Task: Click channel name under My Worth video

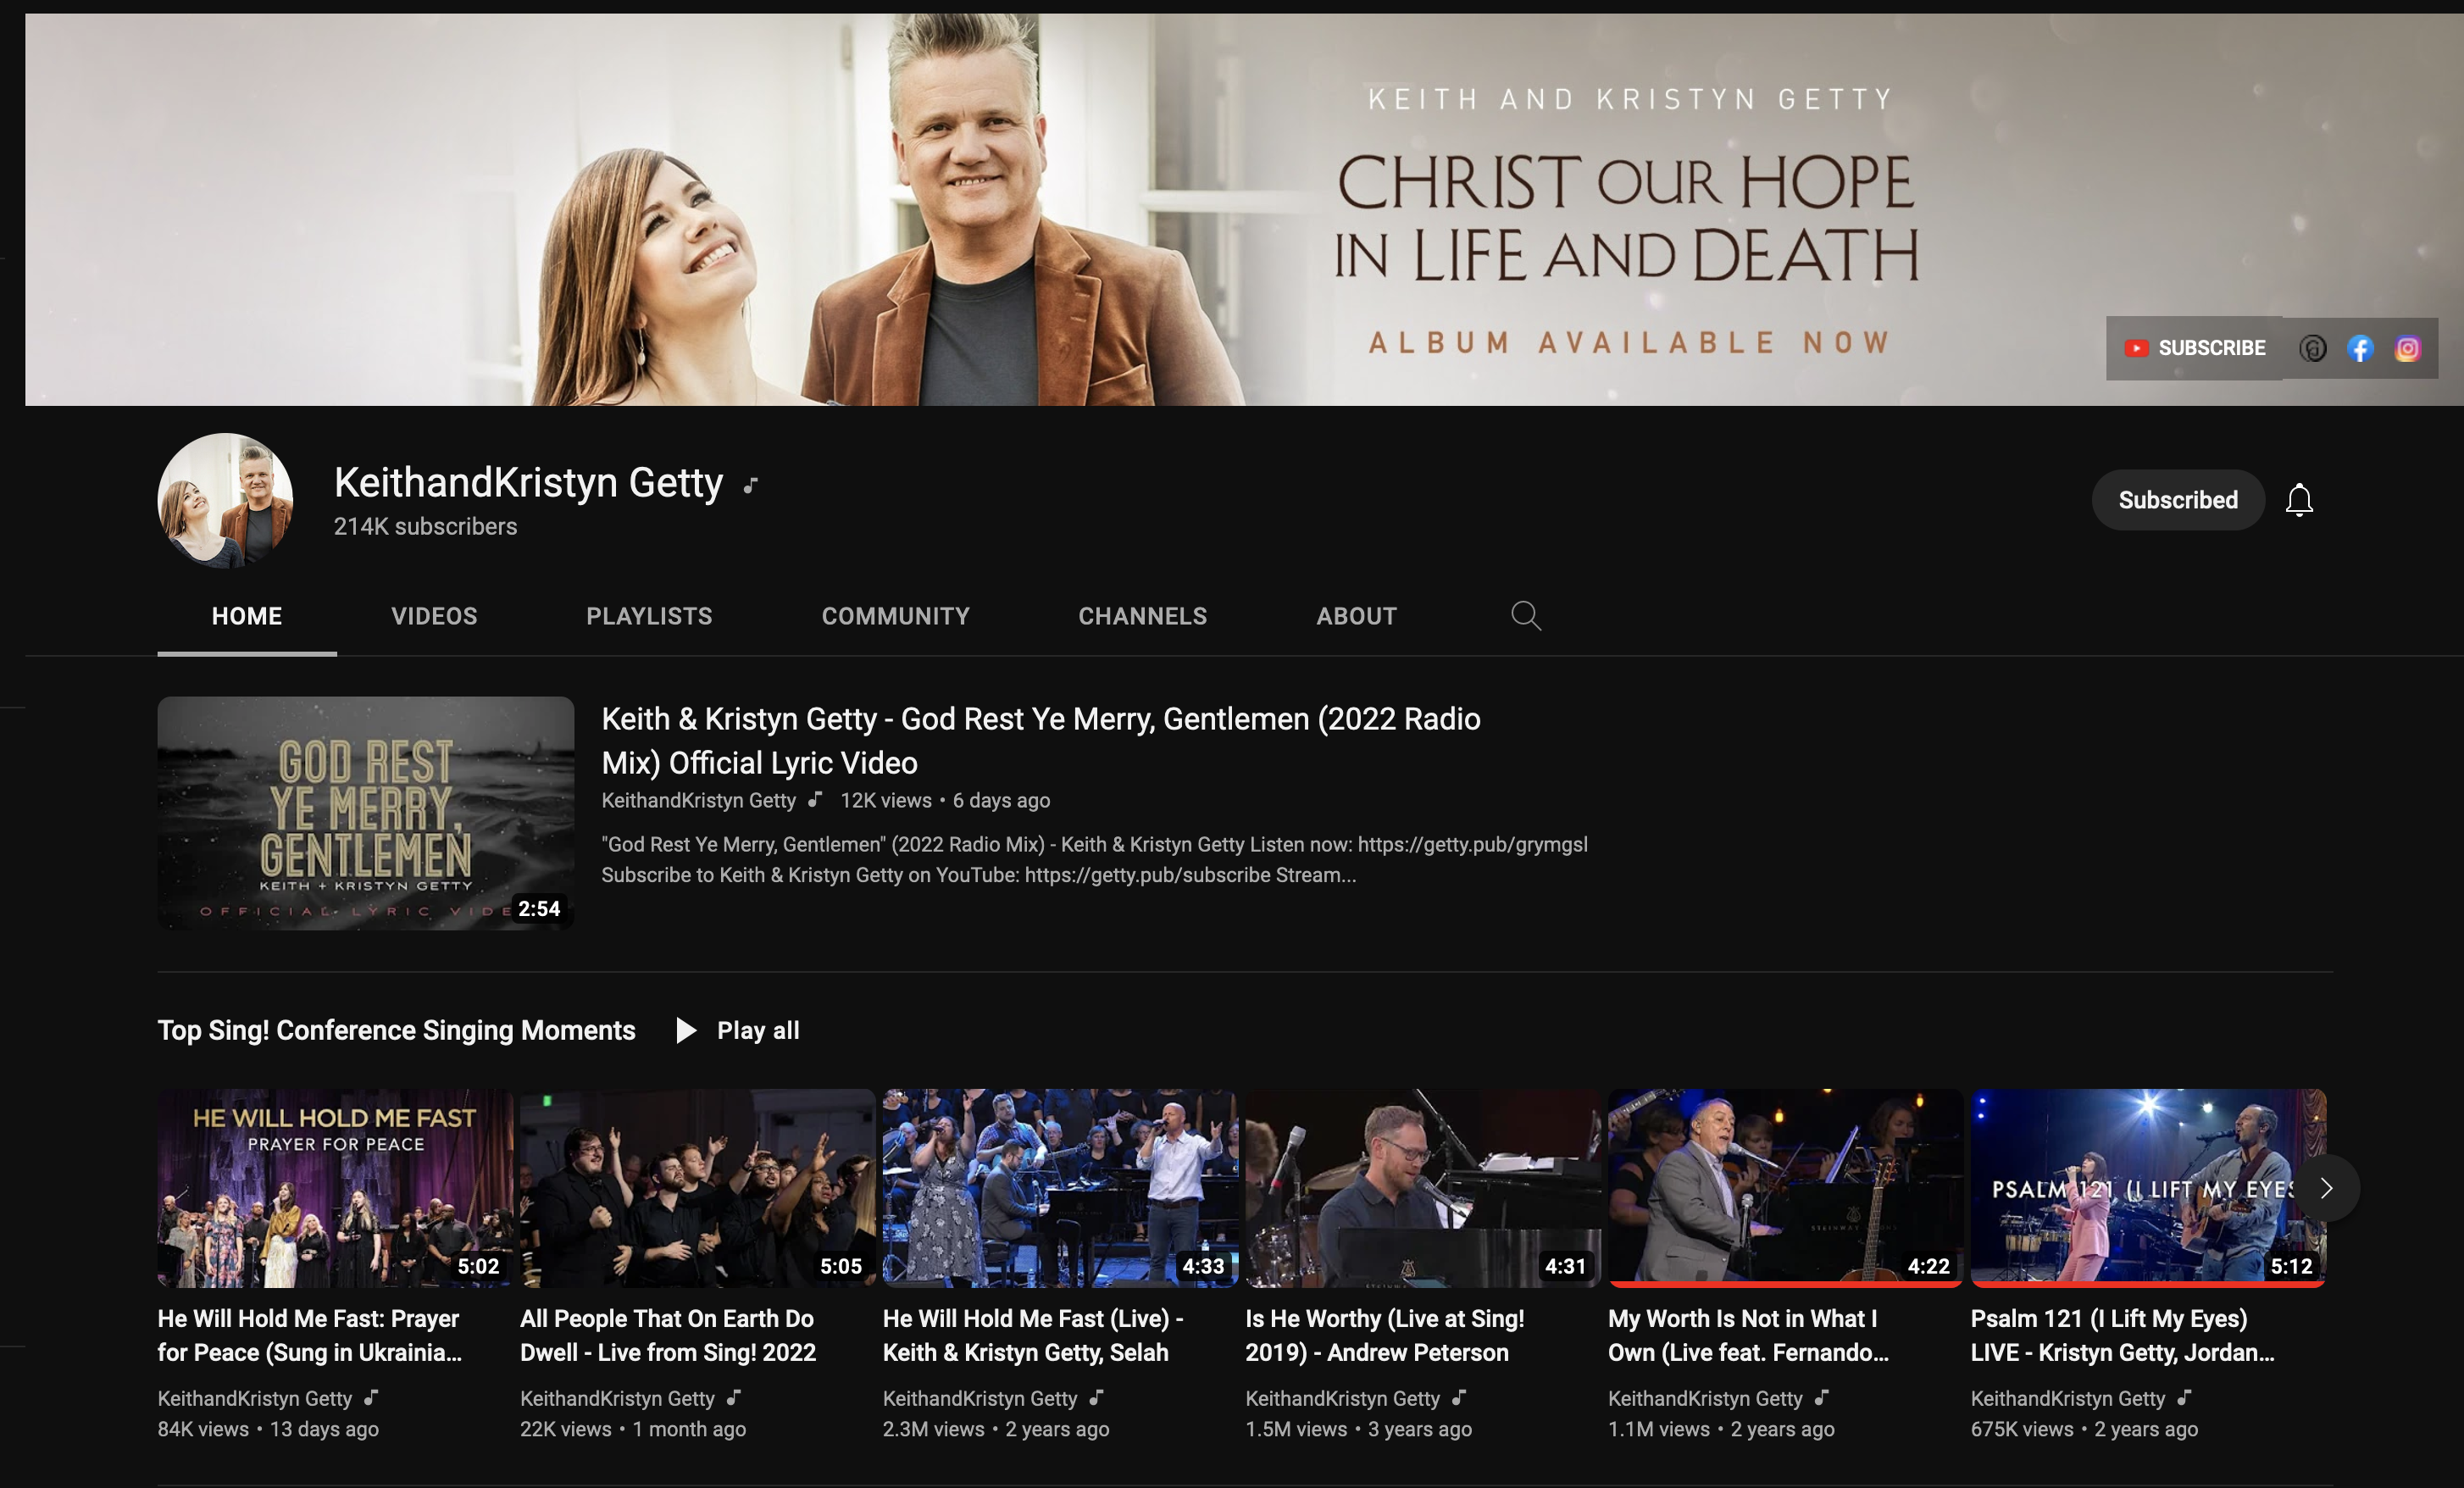Action: click(x=1705, y=1398)
